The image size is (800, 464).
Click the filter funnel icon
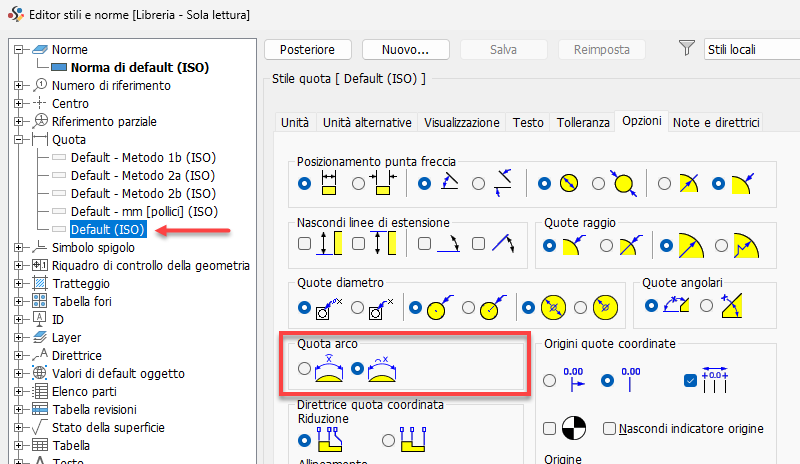685,49
